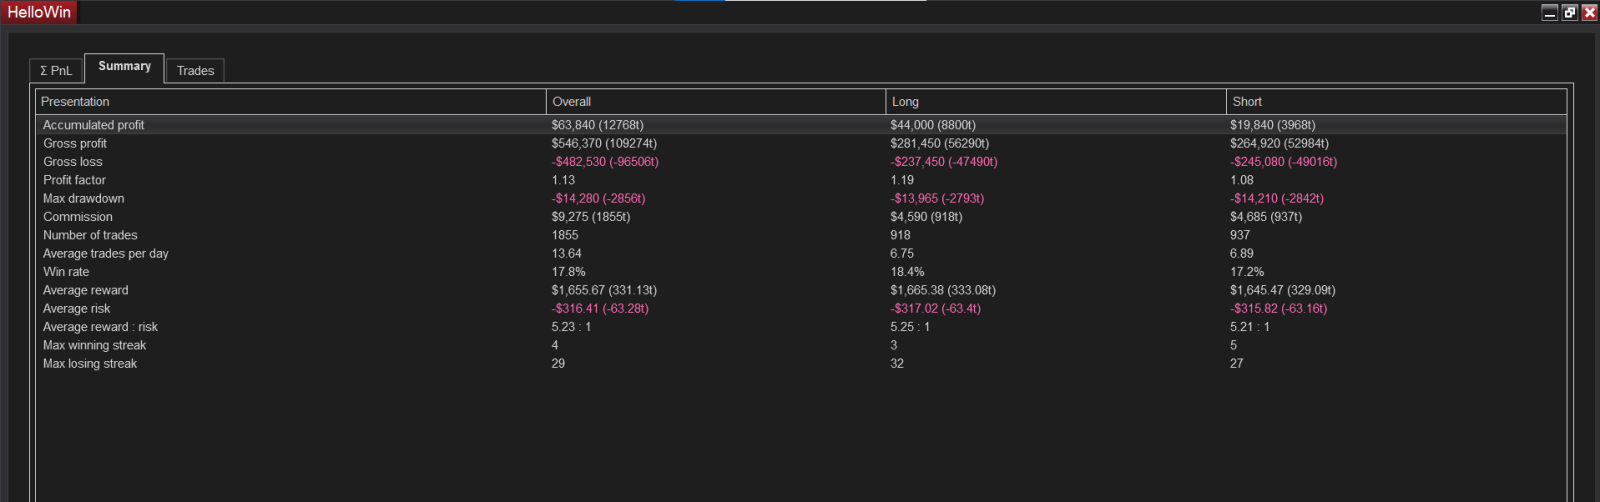Image resolution: width=1600 pixels, height=502 pixels.
Task: Click overall average risk -$316.41 (-63.28t)
Action: tap(600, 308)
